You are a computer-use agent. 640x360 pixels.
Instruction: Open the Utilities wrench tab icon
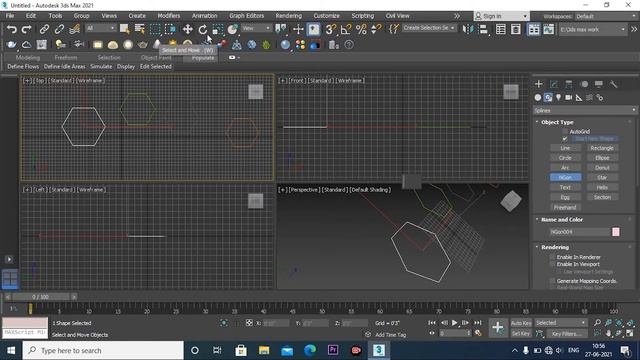coord(613,84)
